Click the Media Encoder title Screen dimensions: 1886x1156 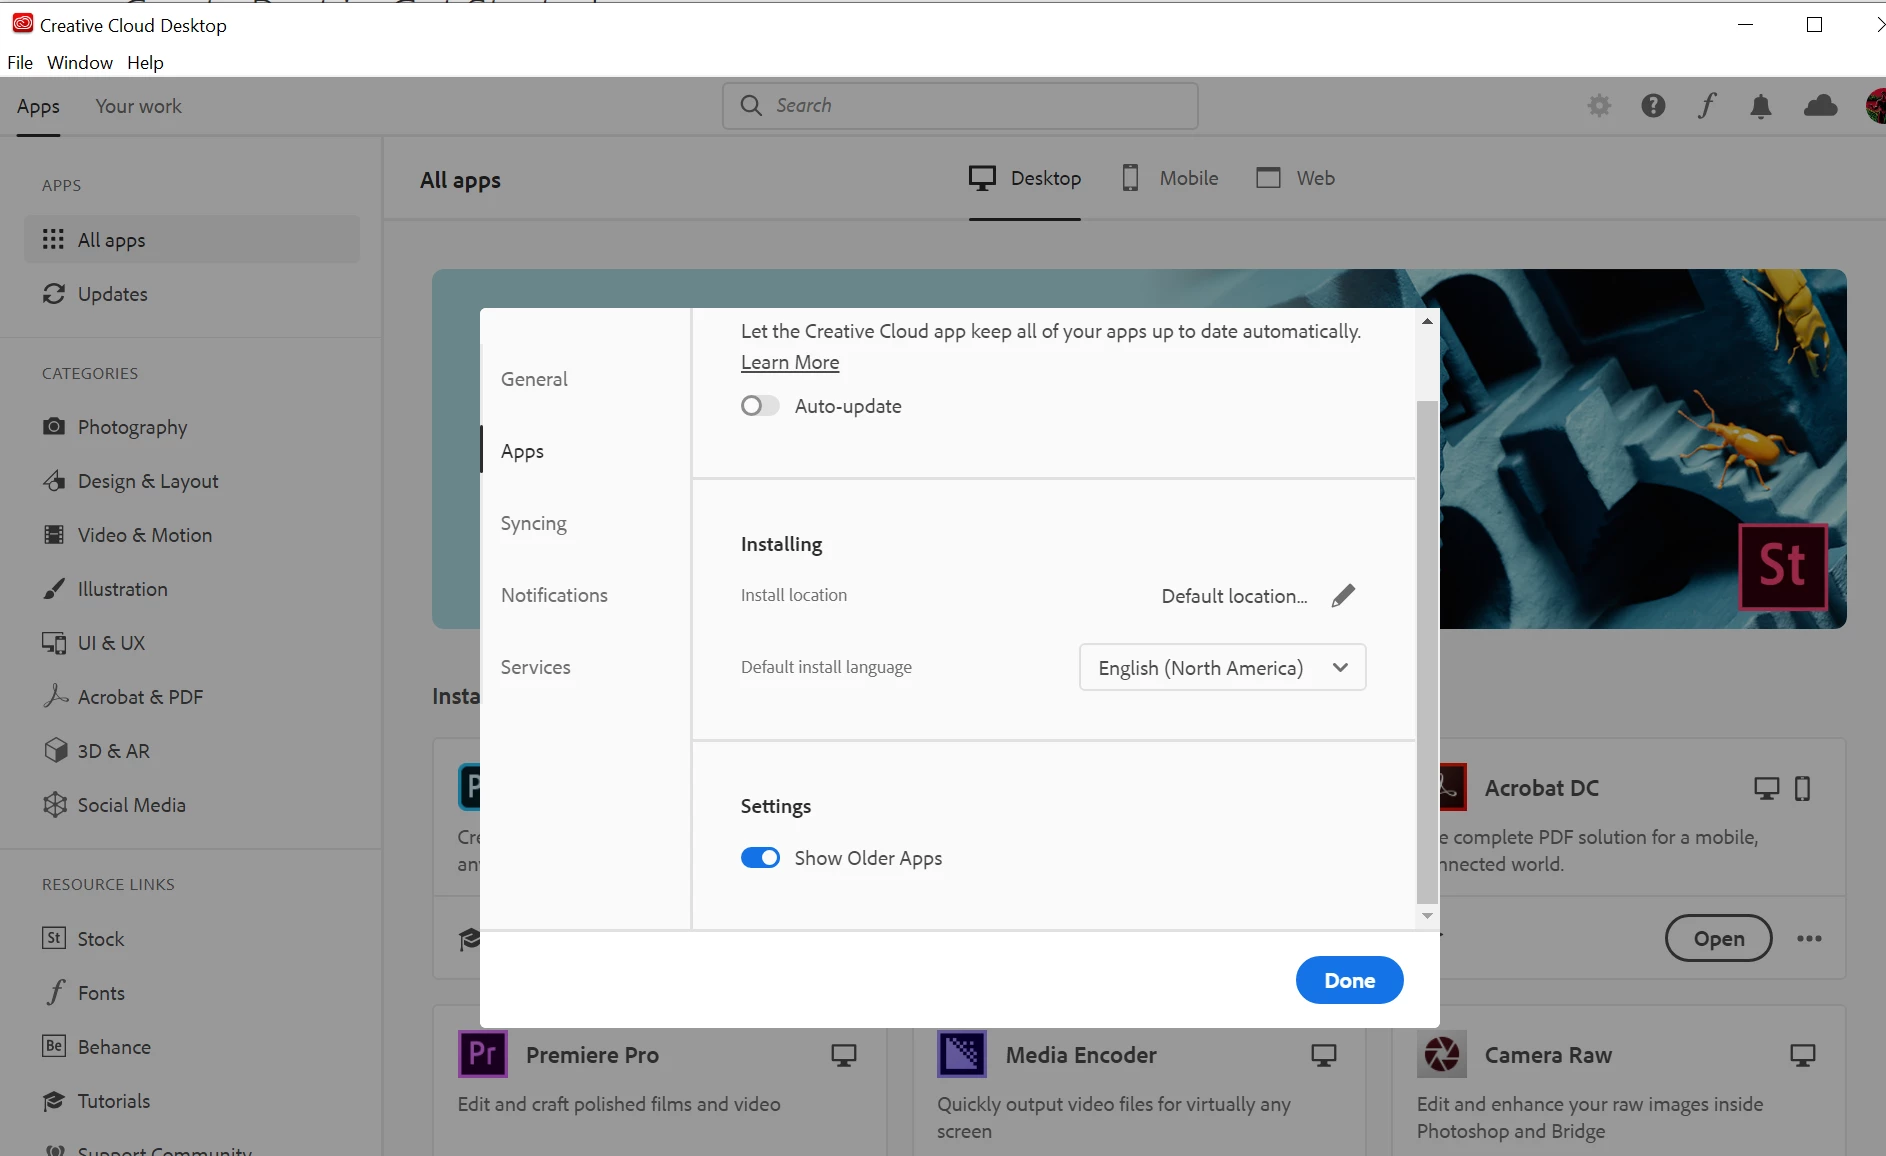pos(1081,1055)
